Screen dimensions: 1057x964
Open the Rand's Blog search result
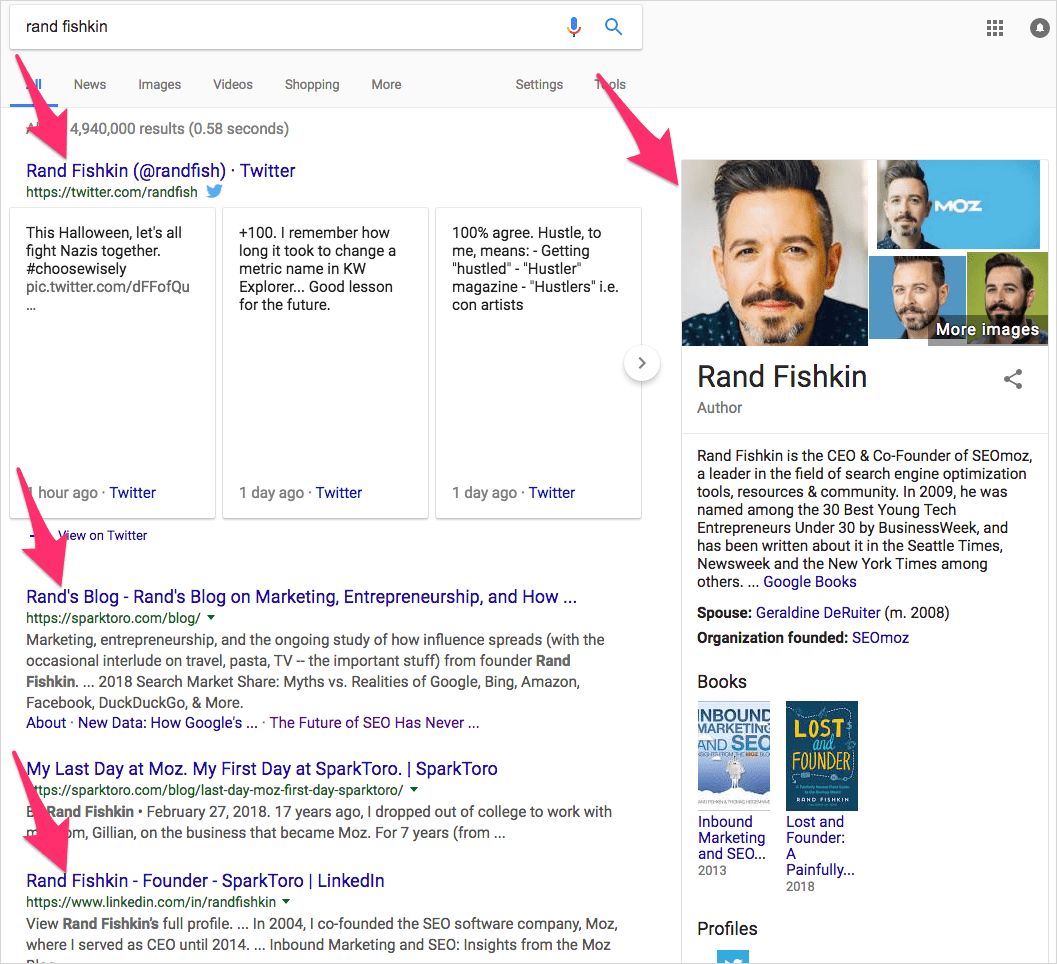coord(301,597)
